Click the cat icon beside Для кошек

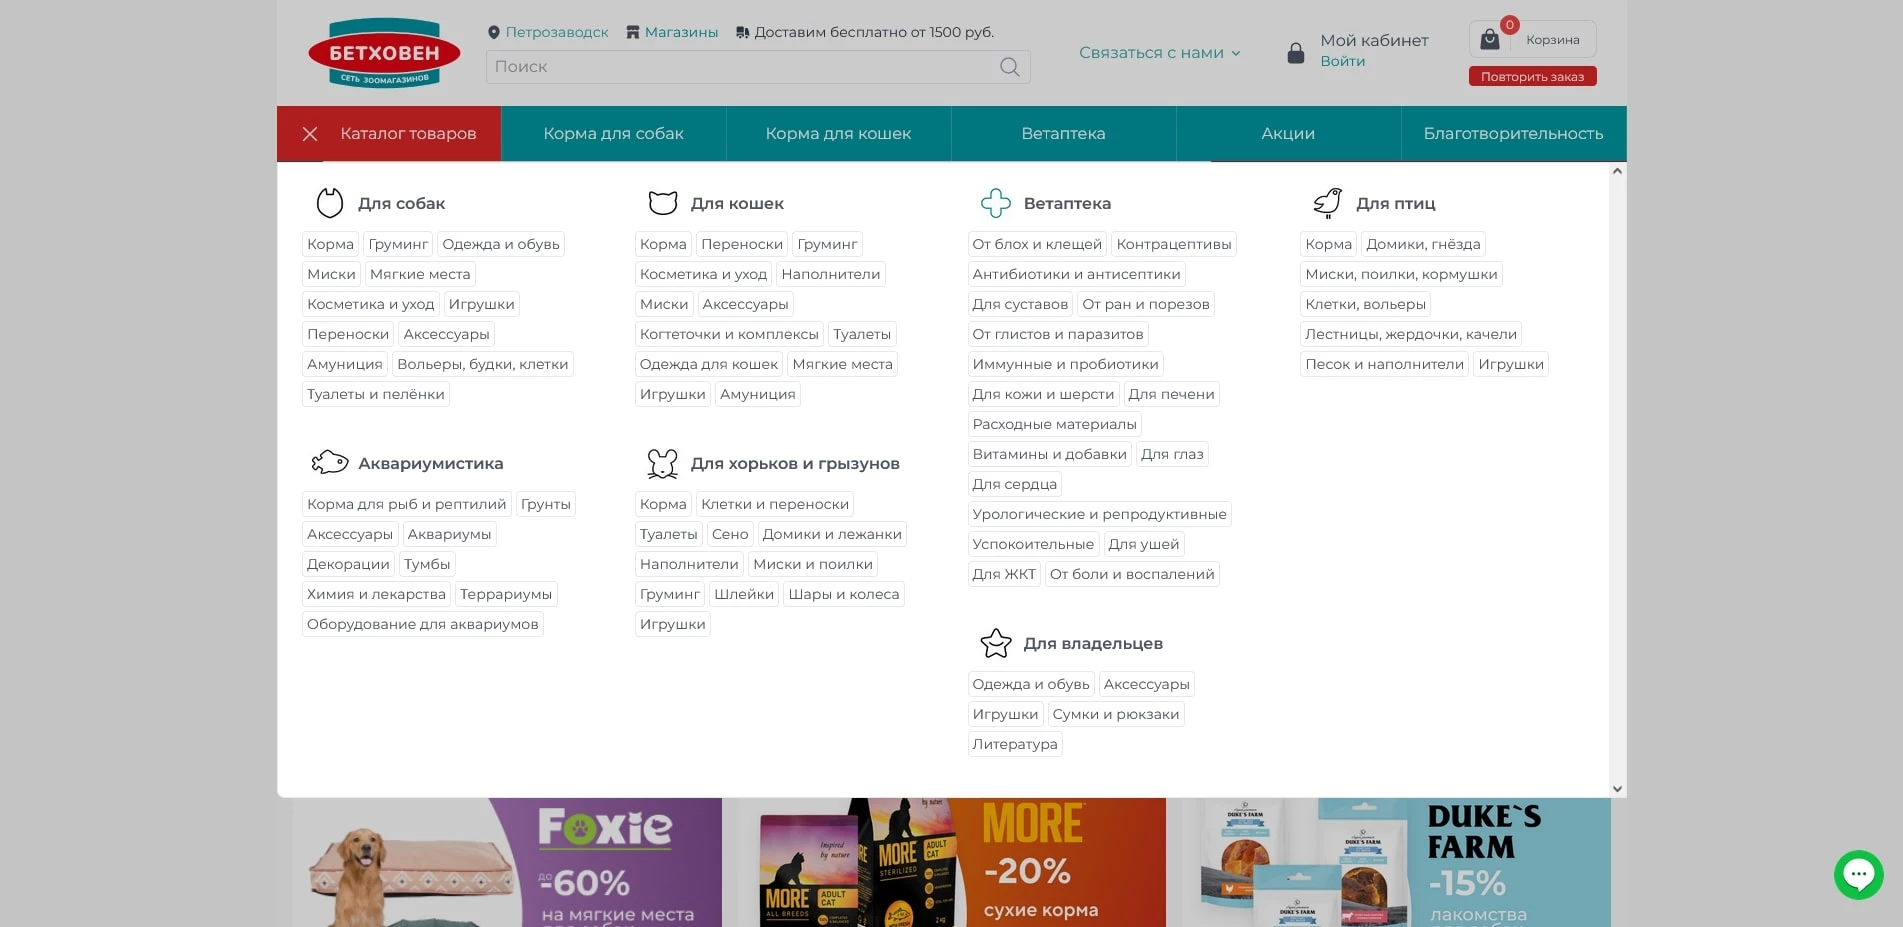coord(662,202)
